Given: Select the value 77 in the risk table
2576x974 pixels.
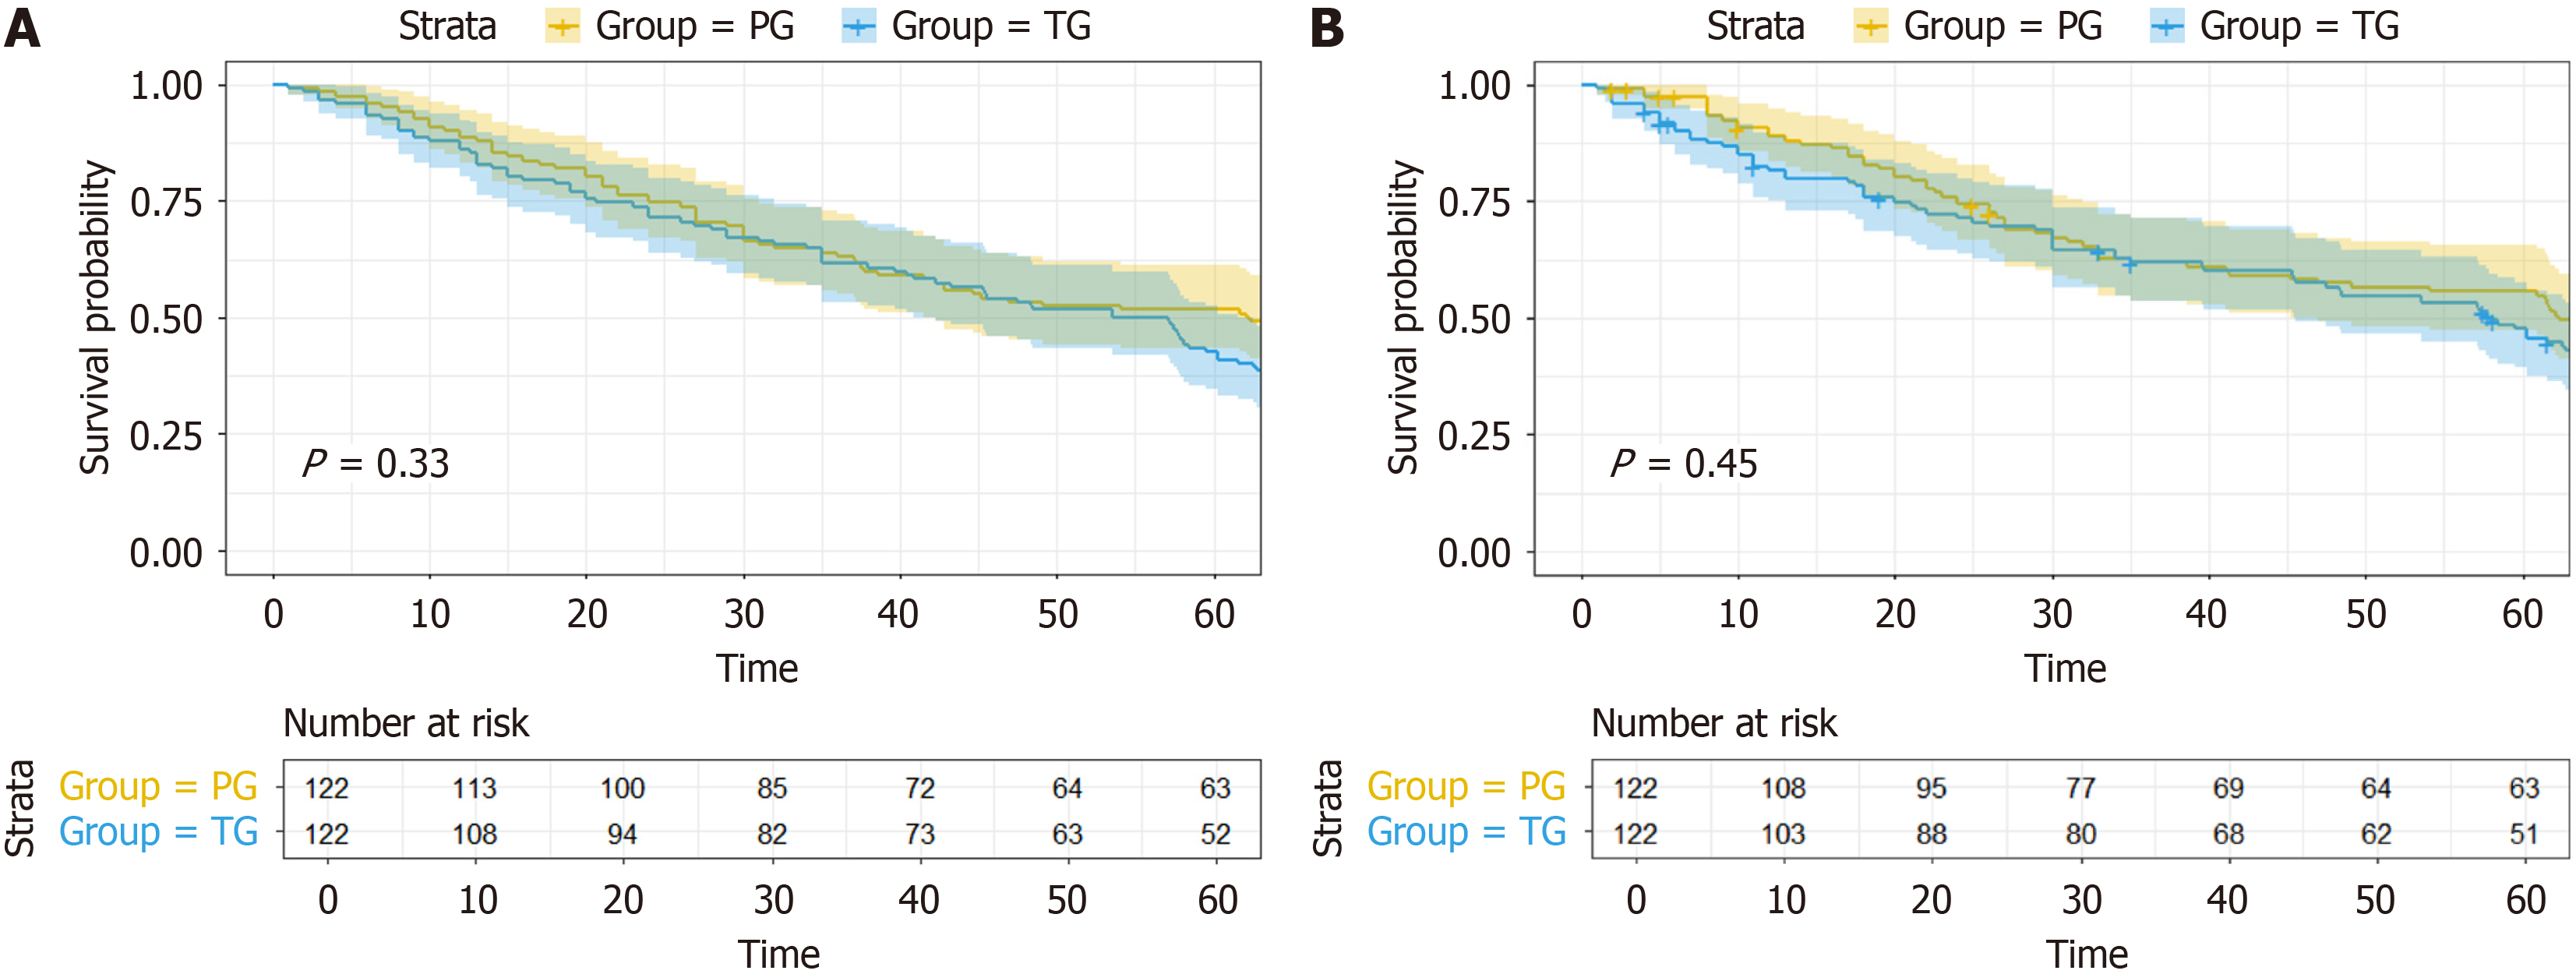Looking at the screenshot, I should [2080, 788].
